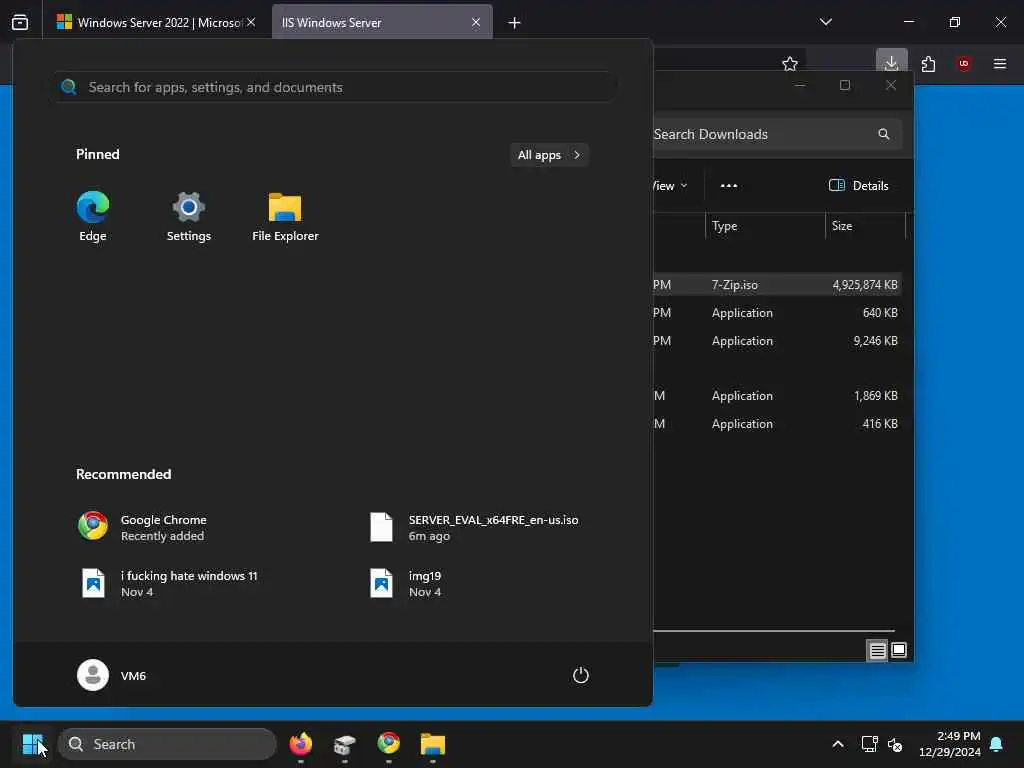Select the 640 KB Application row

coord(777,313)
